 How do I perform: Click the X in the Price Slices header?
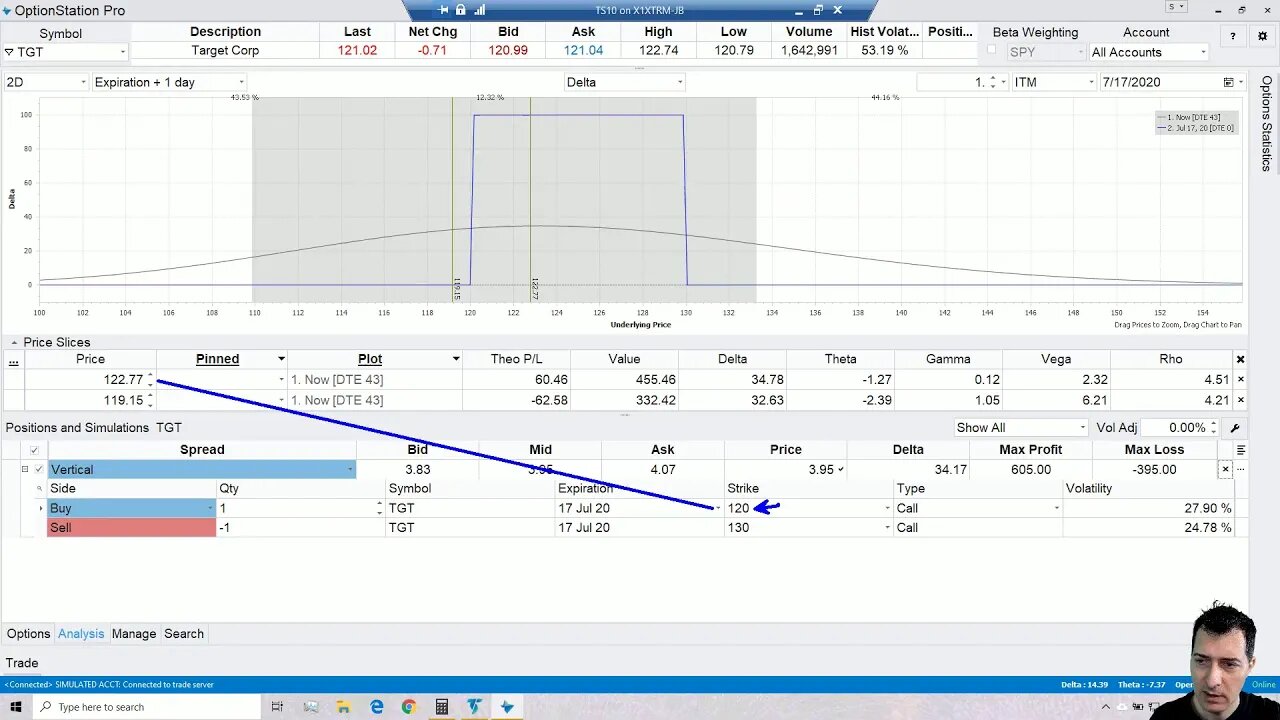click(1241, 359)
